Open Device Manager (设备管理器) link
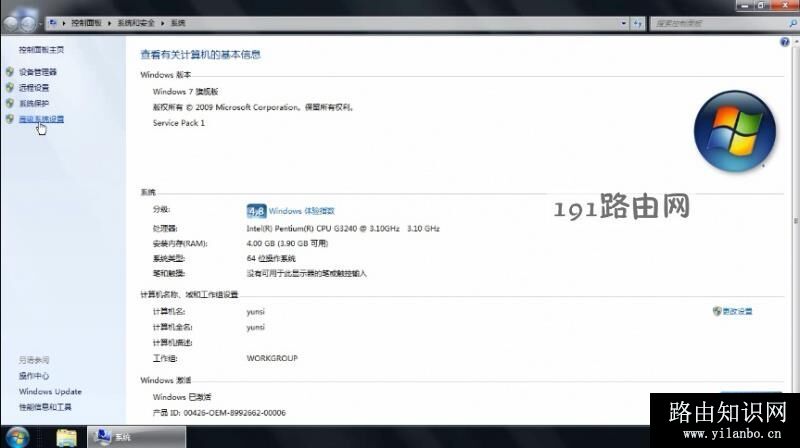This screenshot has width=800, height=448. pos(38,72)
